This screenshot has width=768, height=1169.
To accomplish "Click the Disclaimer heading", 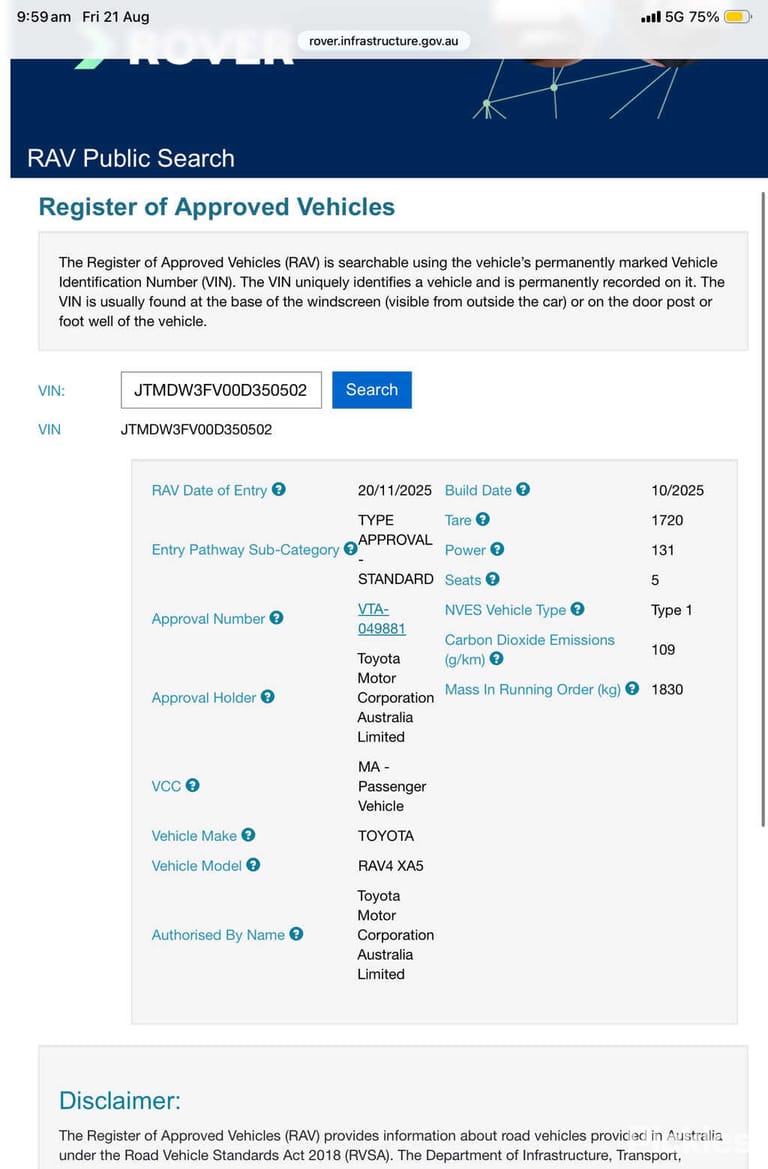I will (119, 1100).
